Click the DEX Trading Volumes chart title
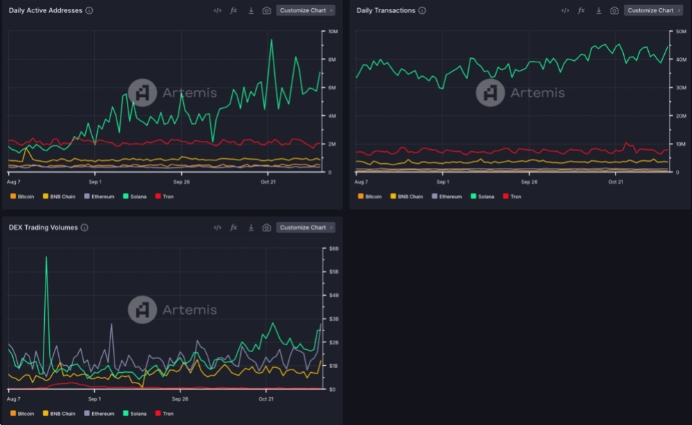 [x=43, y=228]
